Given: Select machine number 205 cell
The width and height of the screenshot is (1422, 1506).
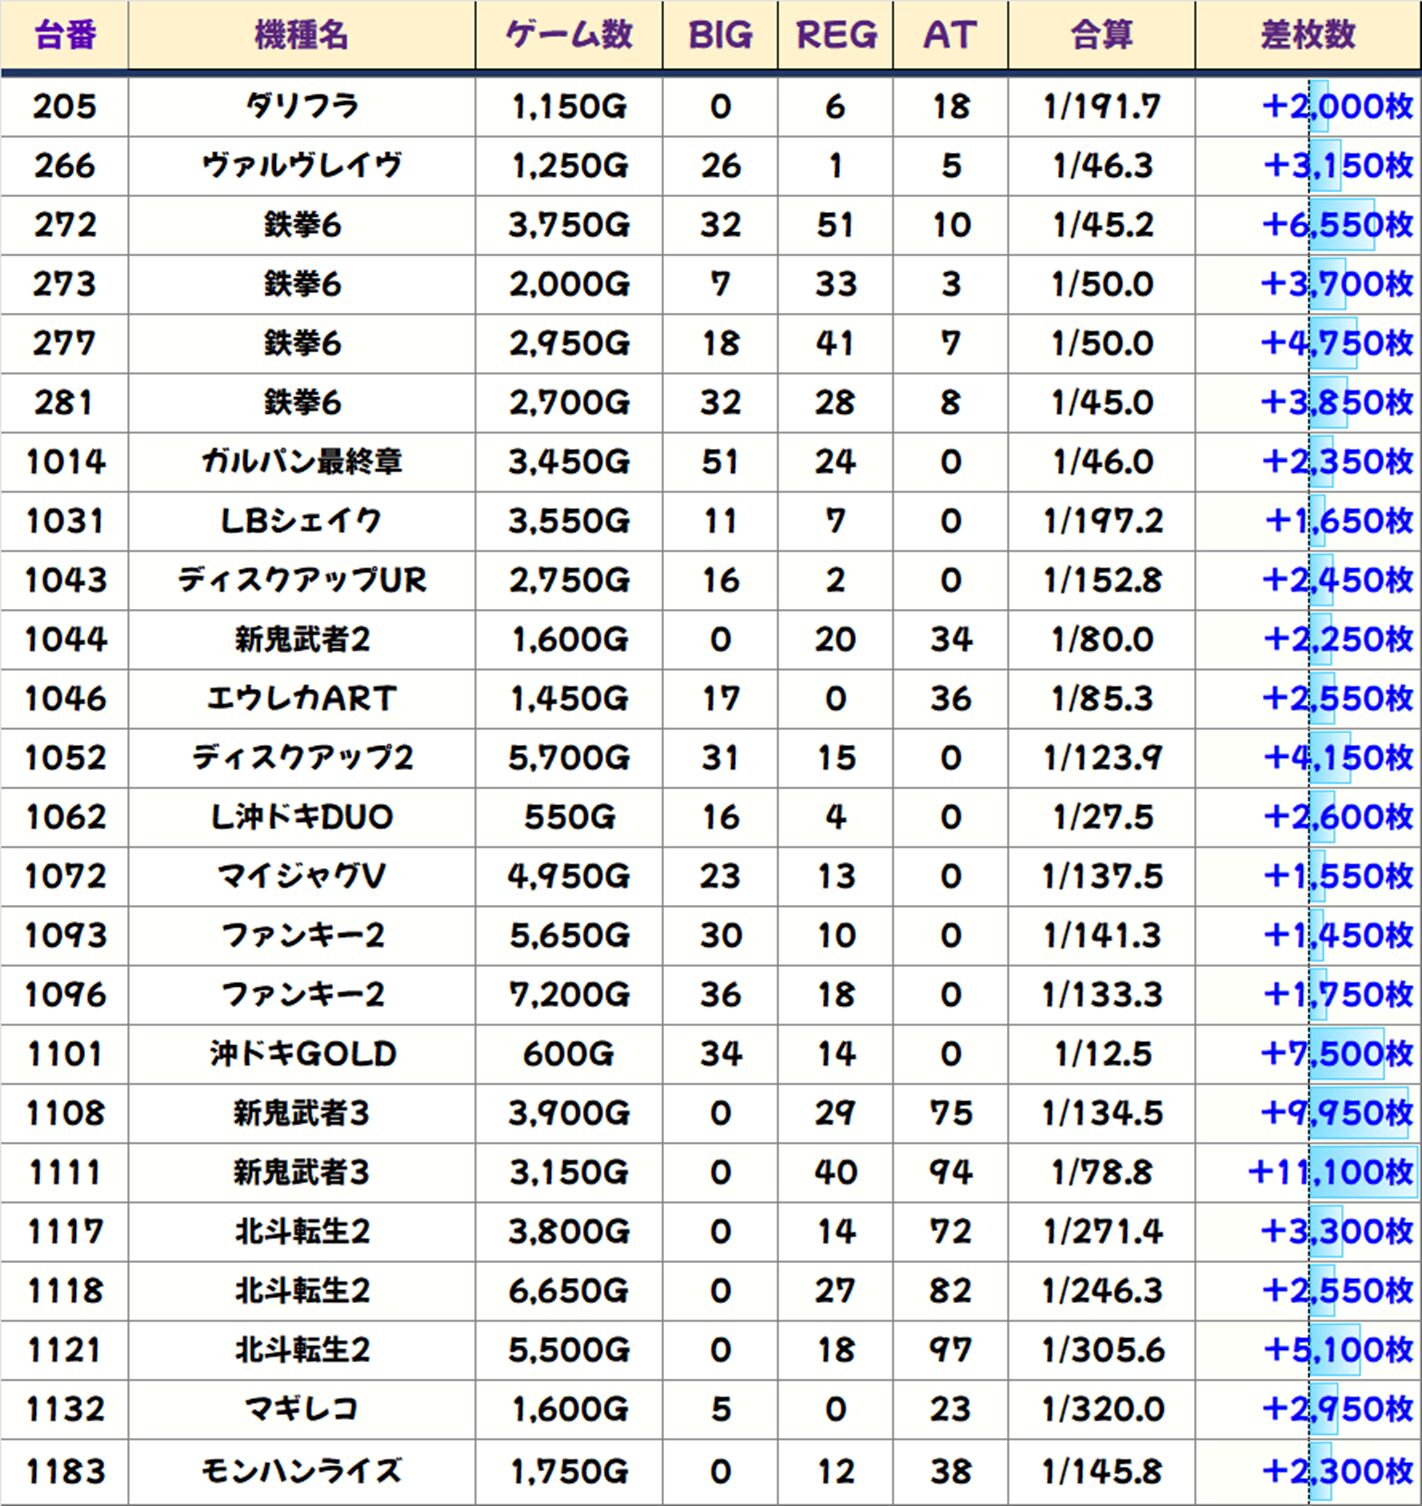Looking at the screenshot, I should coord(65,106).
